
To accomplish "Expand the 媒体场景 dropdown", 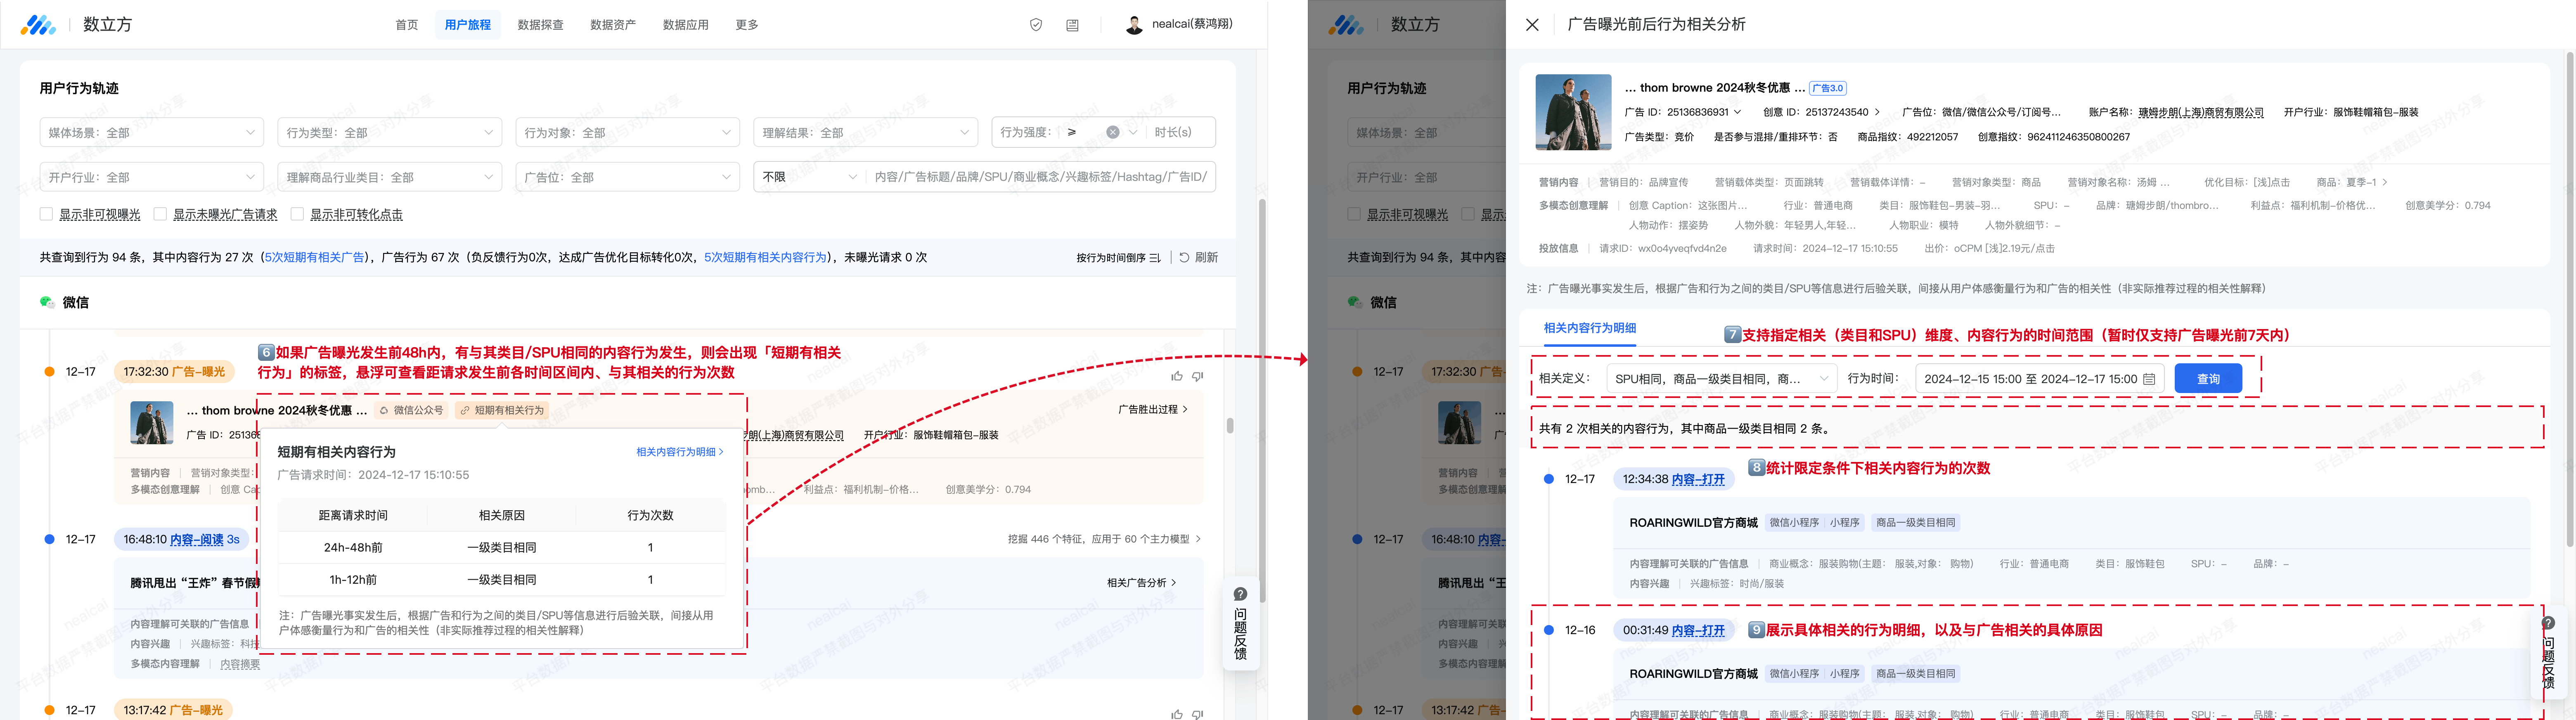I will point(151,132).
